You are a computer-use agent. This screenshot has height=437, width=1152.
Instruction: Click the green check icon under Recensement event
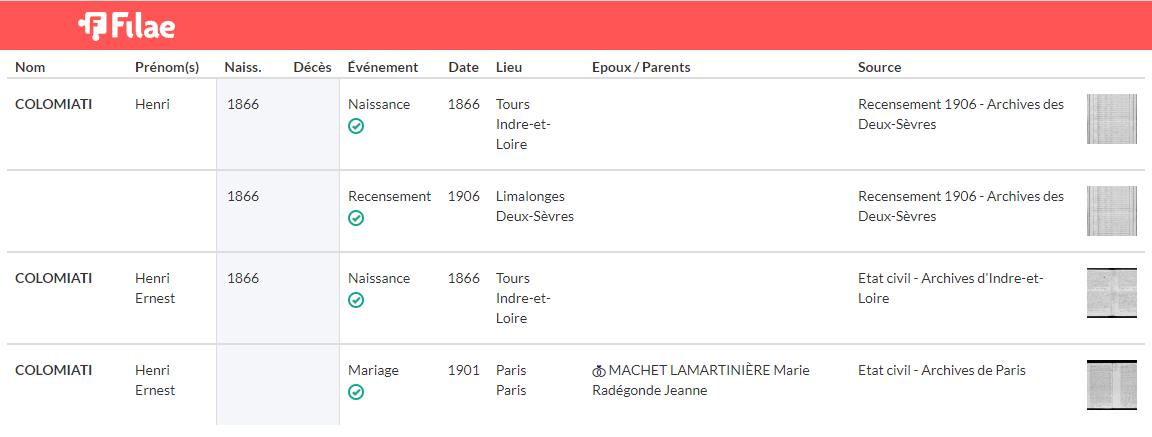(356, 218)
